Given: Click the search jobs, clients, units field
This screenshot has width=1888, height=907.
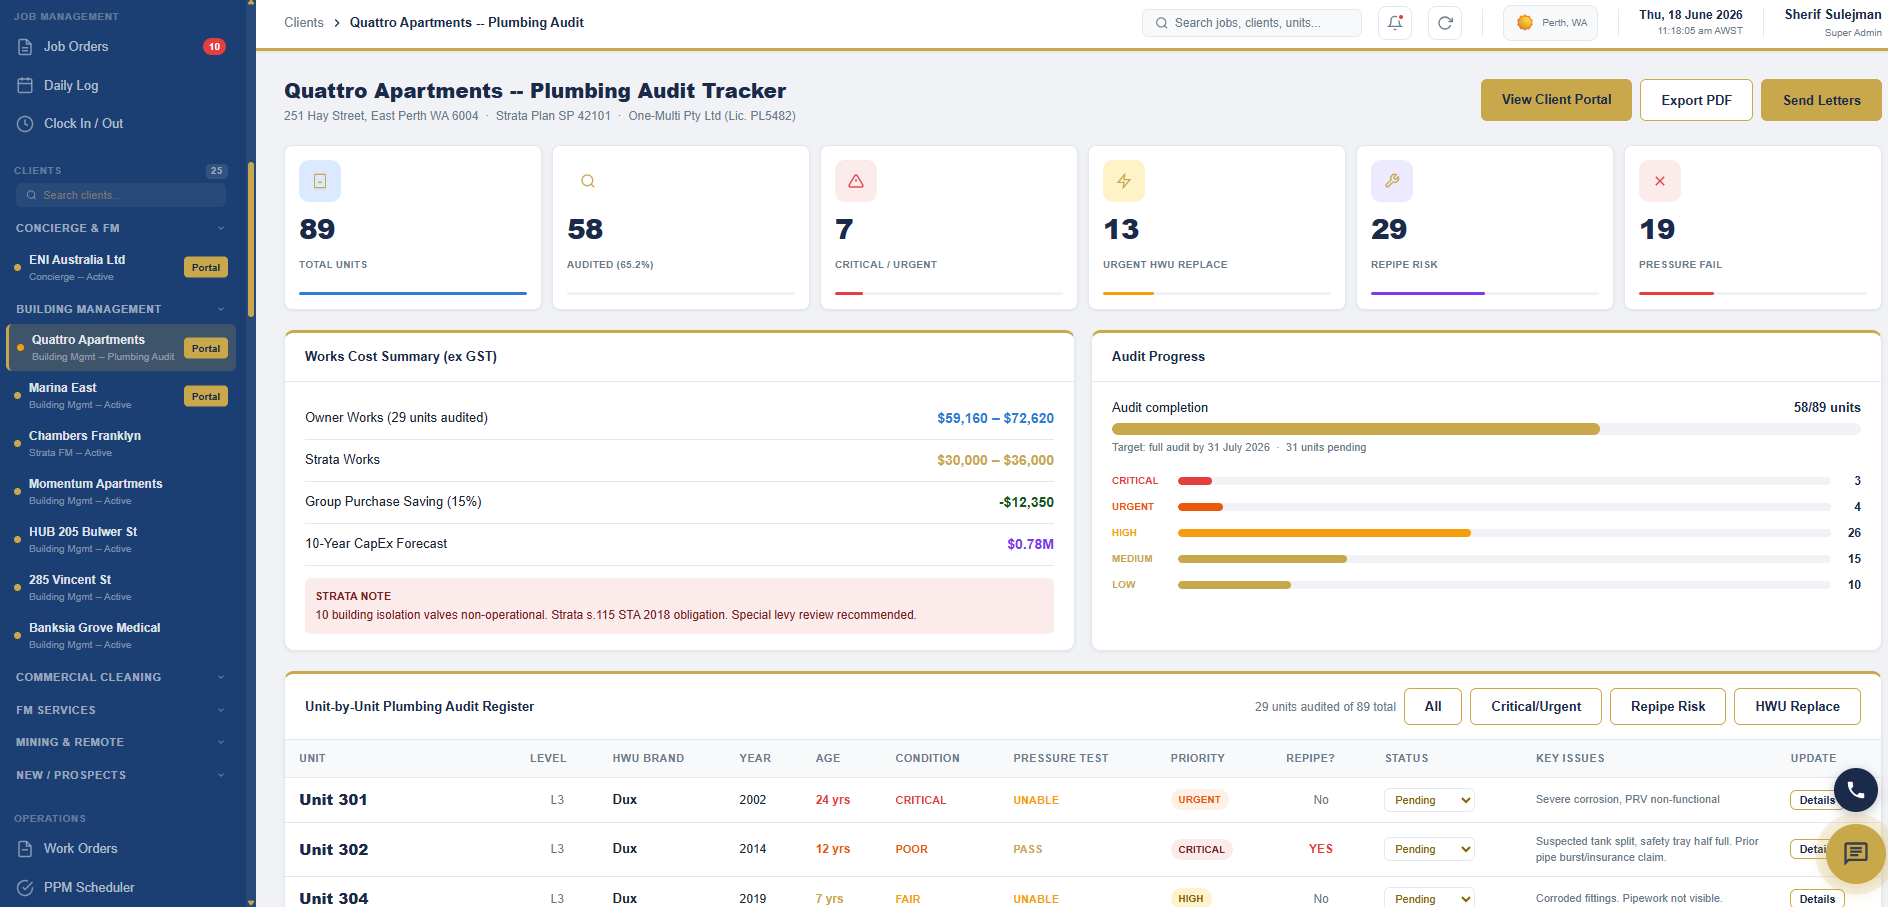Looking at the screenshot, I should click(1252, 23).
